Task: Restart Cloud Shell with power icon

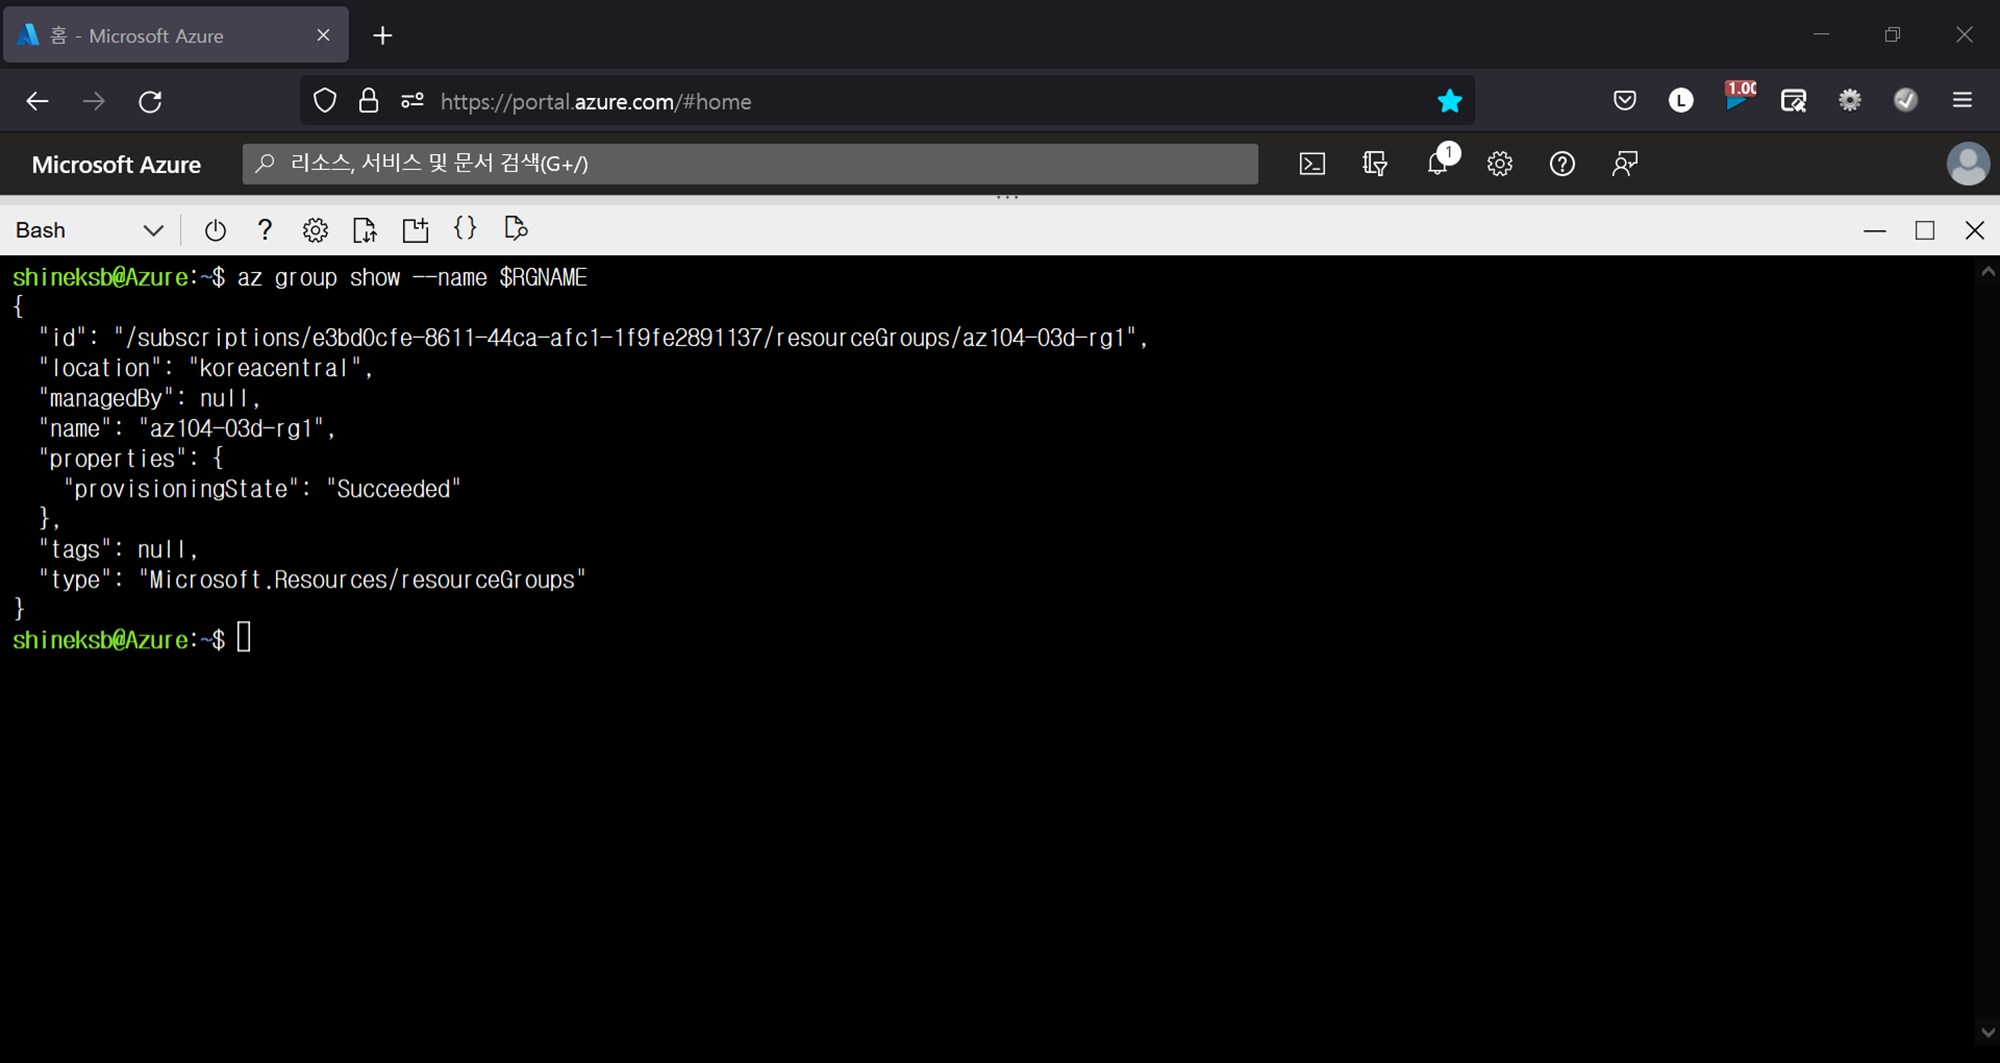Action: [215, 231]
